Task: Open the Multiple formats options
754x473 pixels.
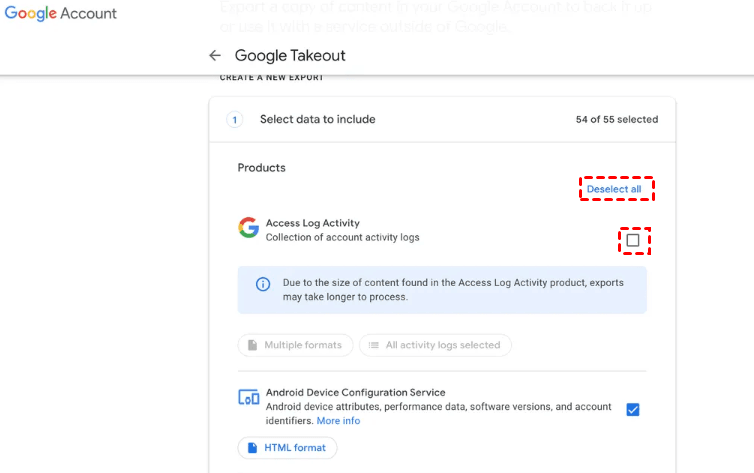Action: pos(295,345)
